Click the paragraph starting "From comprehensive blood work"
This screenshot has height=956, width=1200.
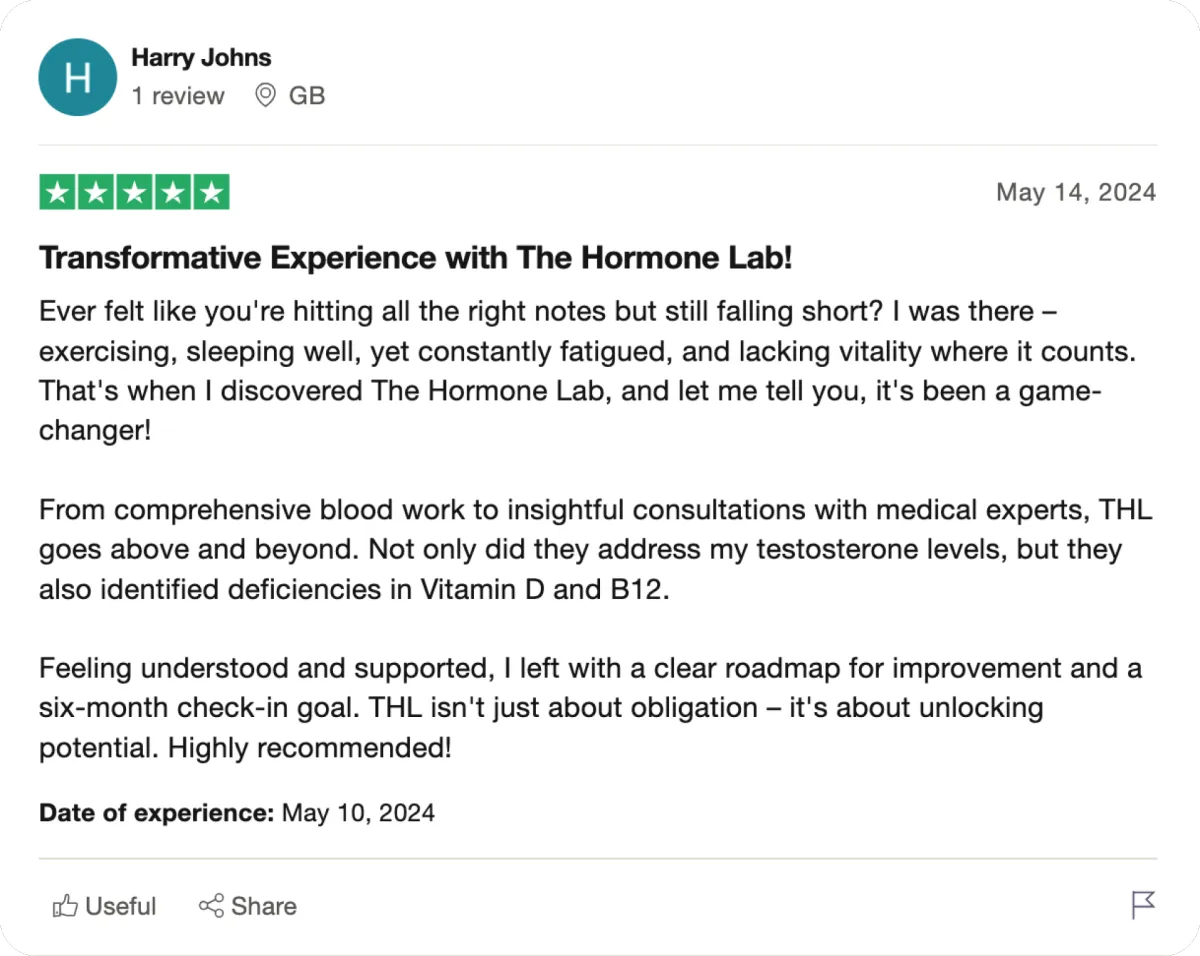[595, 549]
